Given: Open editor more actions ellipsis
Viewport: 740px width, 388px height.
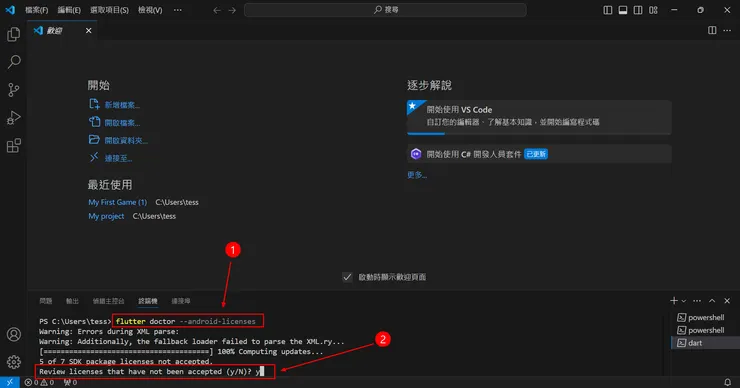Looking at the screenshot, I should (727, 30).
